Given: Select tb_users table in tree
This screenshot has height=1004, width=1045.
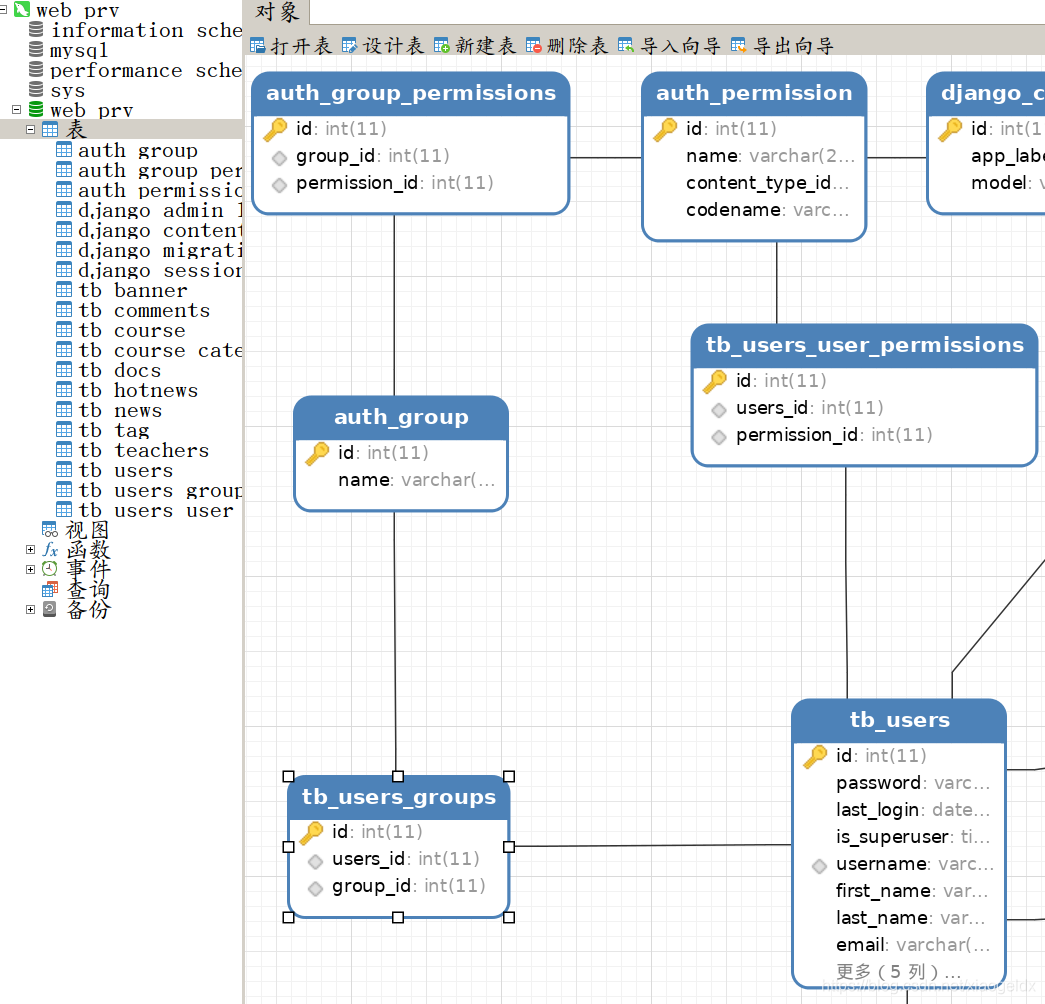Looking at the screenshot, I should click(125, 470).
